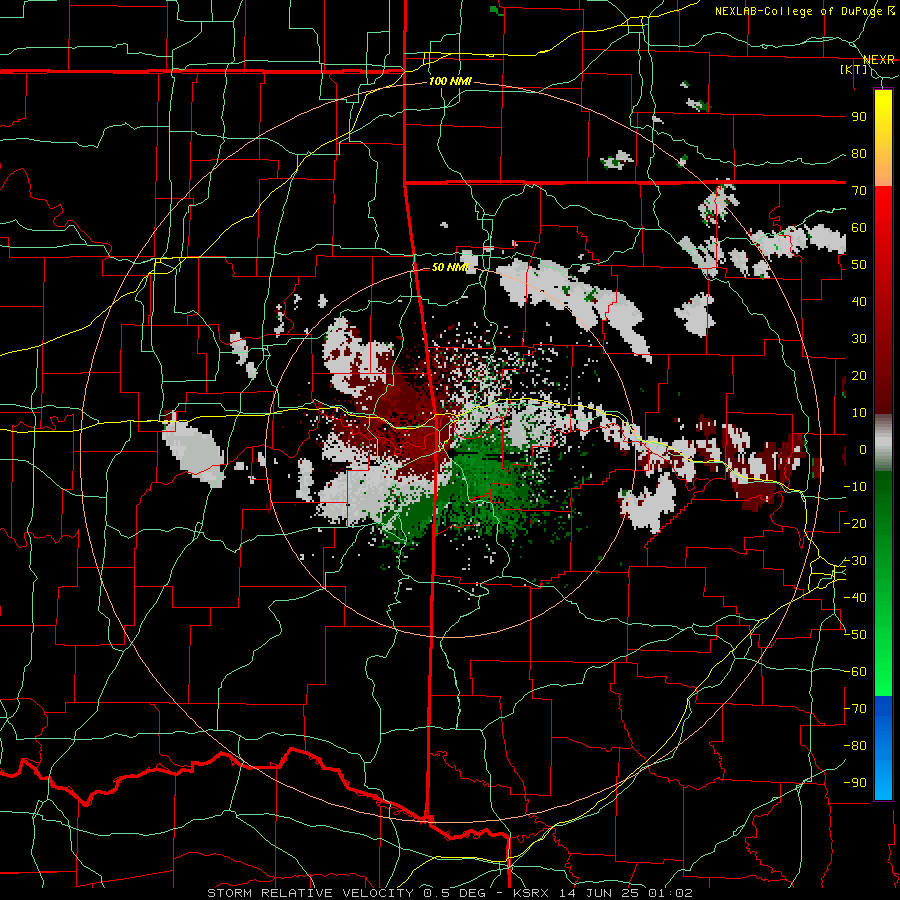The height and width of the screenshot is (900, 900).
Task: Select the 40 value on velocity scale
Action: (859, 302)
